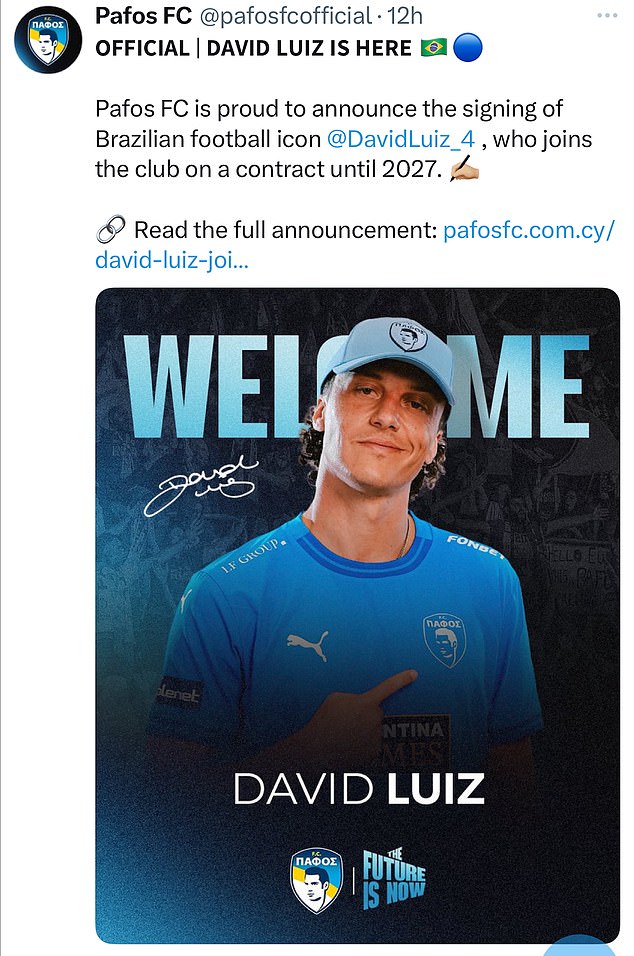Click the Pafos FC shield logo below the player name
This screenshot has height=956, width=634.
[317, 879]
